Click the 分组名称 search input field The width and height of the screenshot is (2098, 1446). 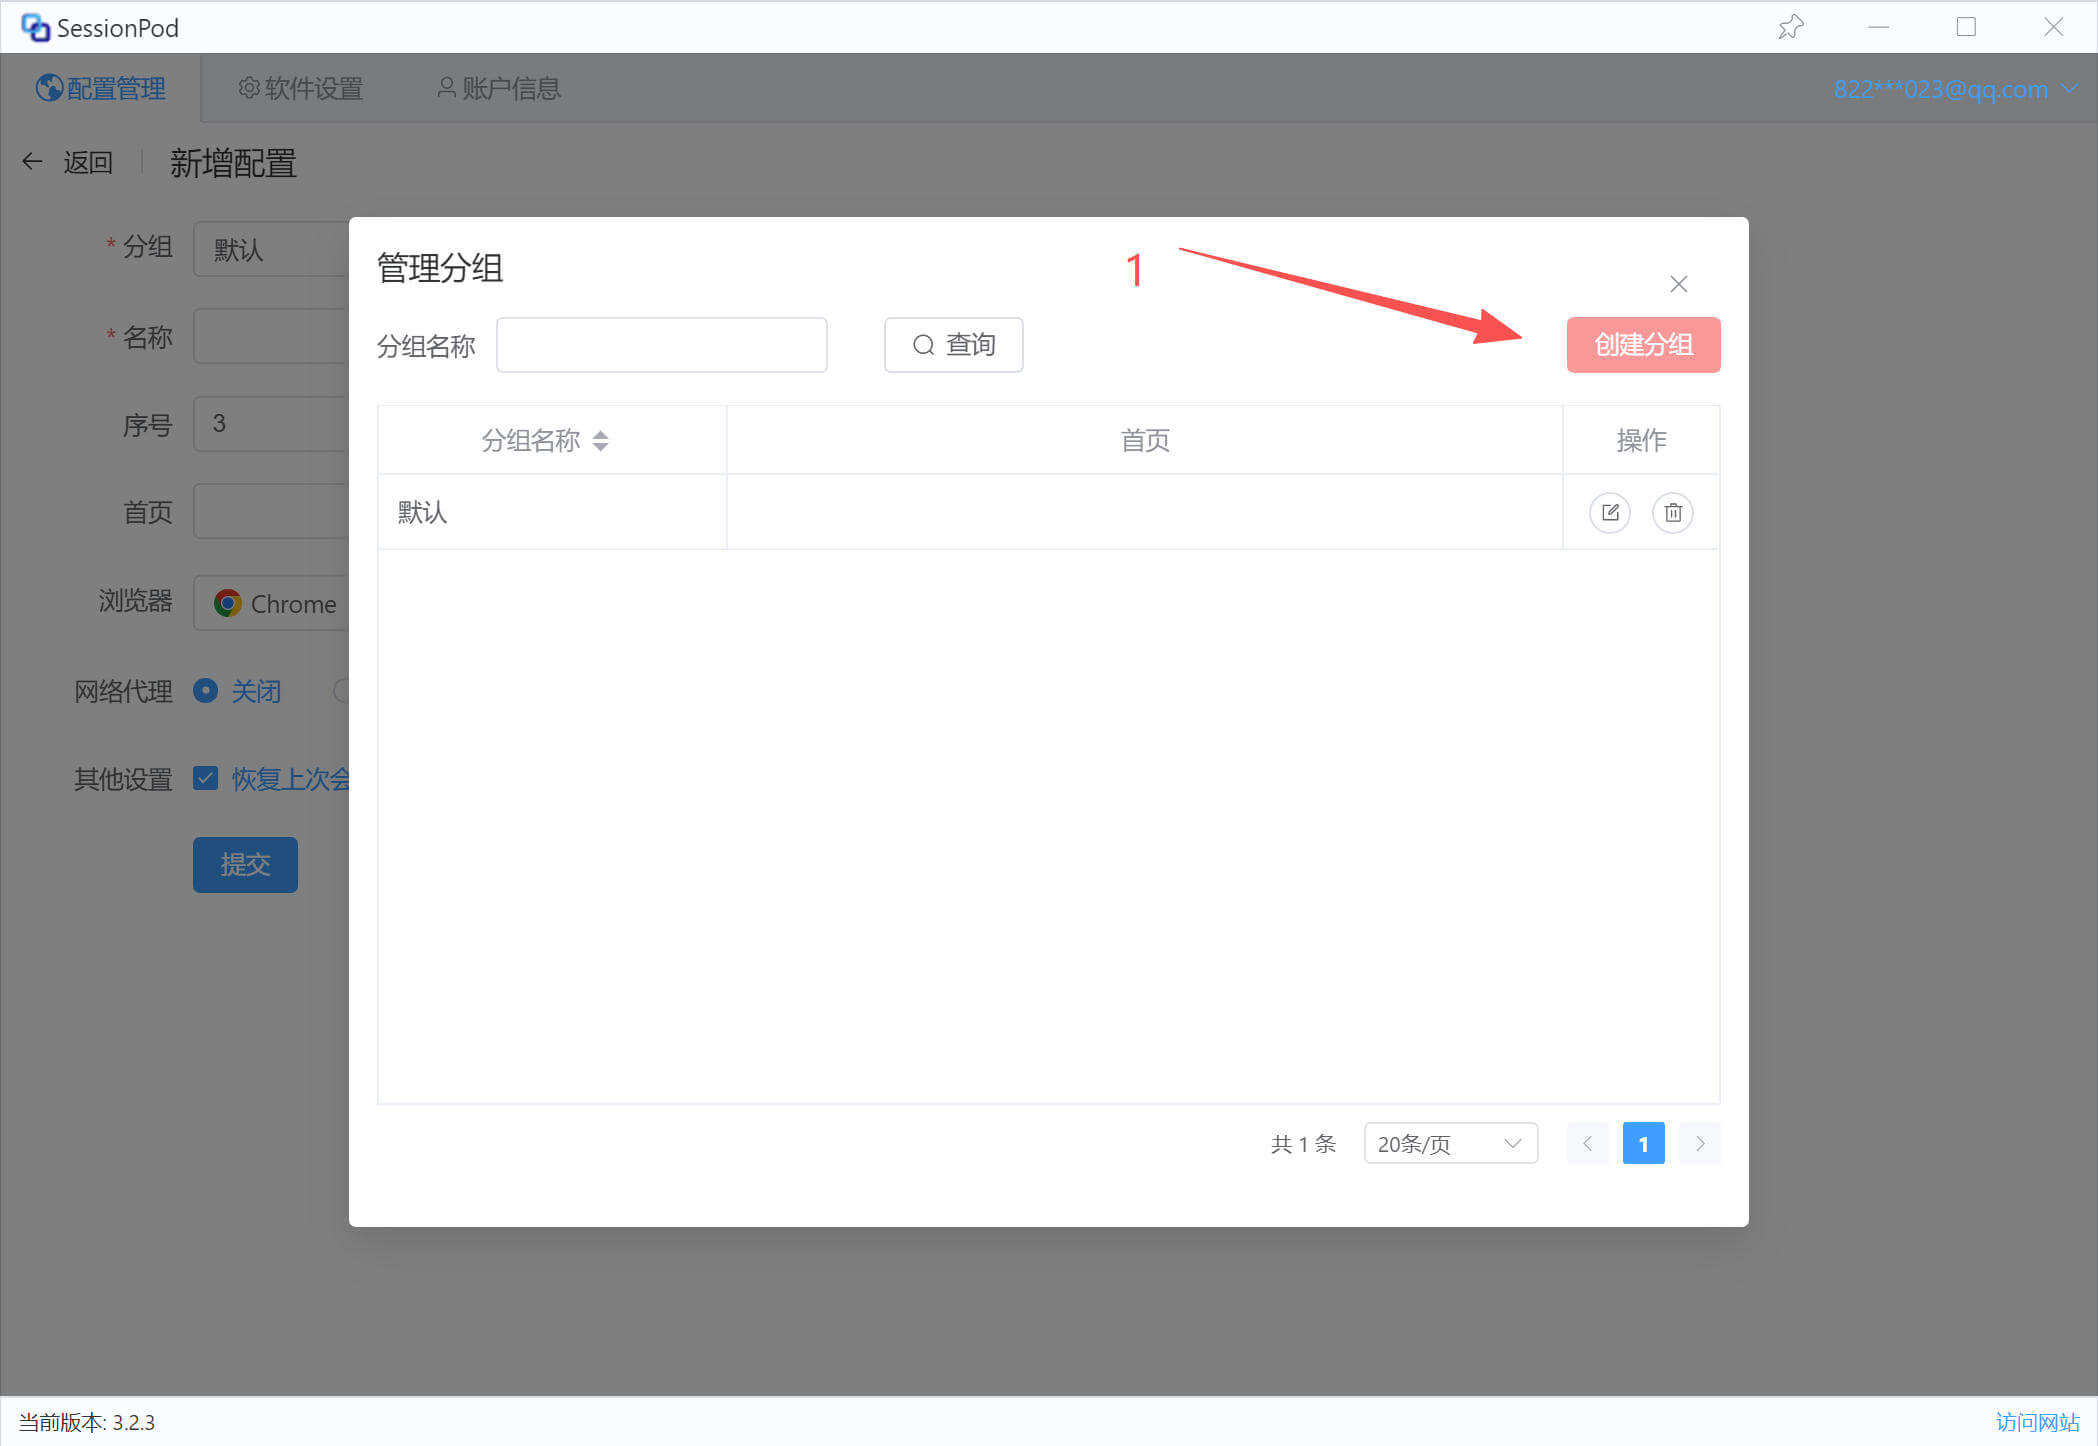coord(661,345)
